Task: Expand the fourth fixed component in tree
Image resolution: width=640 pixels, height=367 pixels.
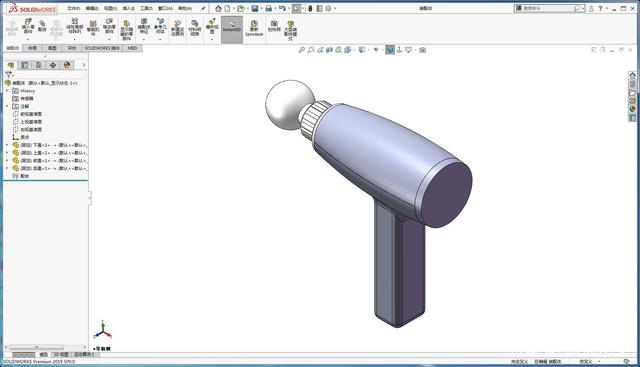Action: 7,168
